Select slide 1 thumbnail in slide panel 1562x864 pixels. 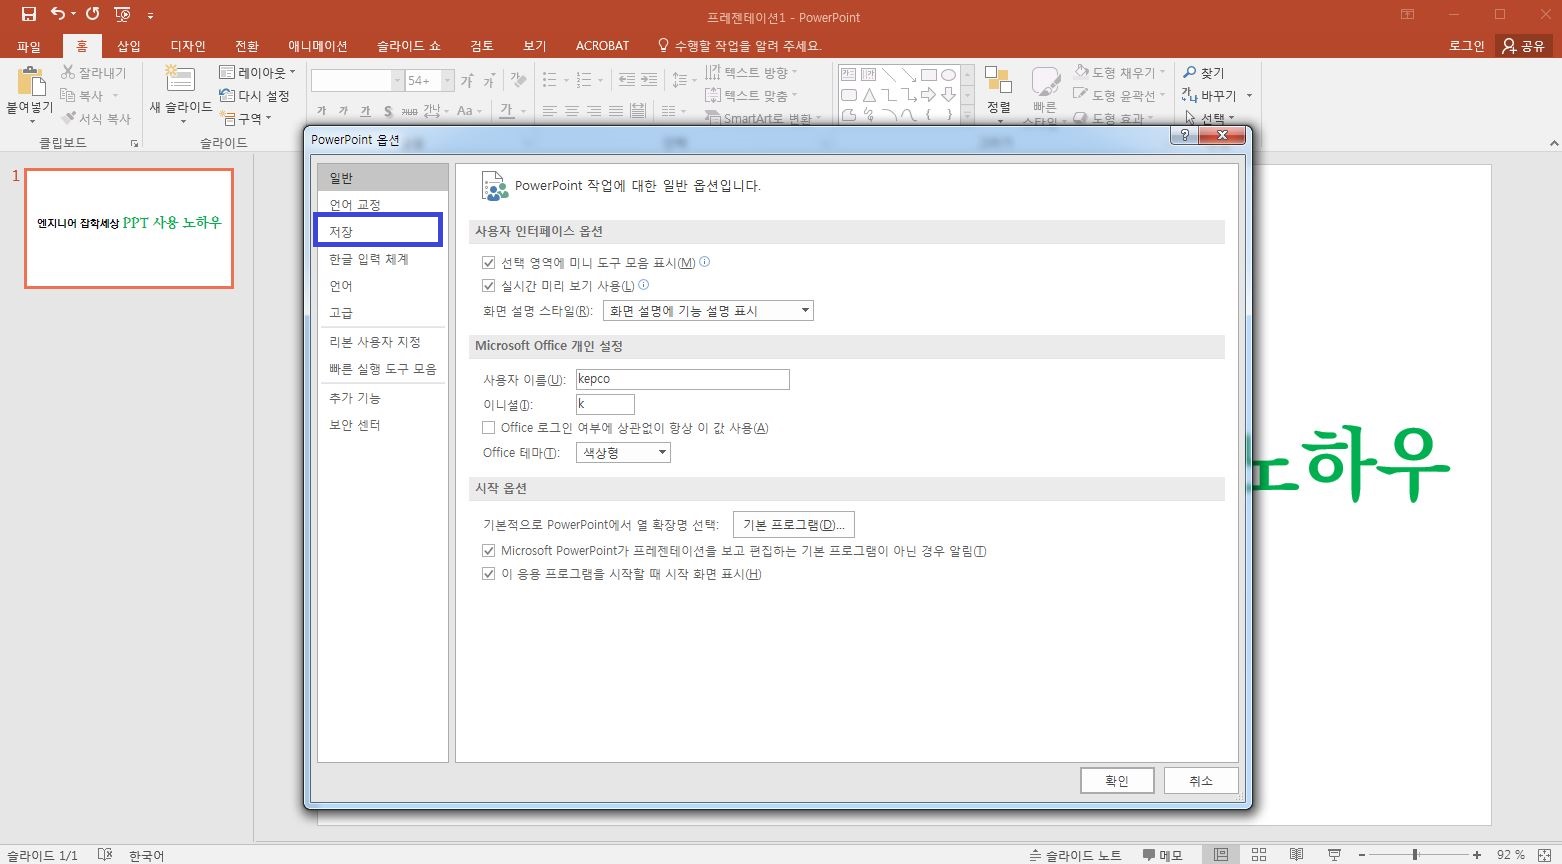tap(129, 228)
